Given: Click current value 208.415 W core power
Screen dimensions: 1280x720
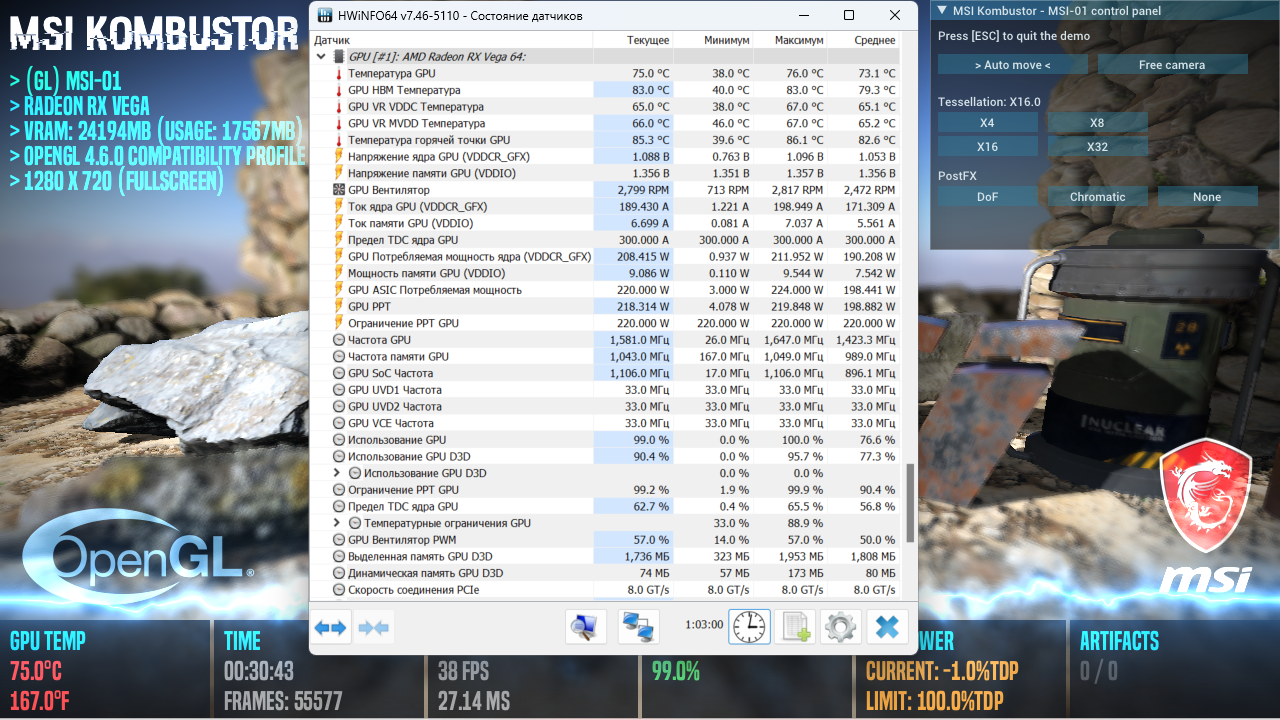Looking at the screenshot, I should click(640, 257).
